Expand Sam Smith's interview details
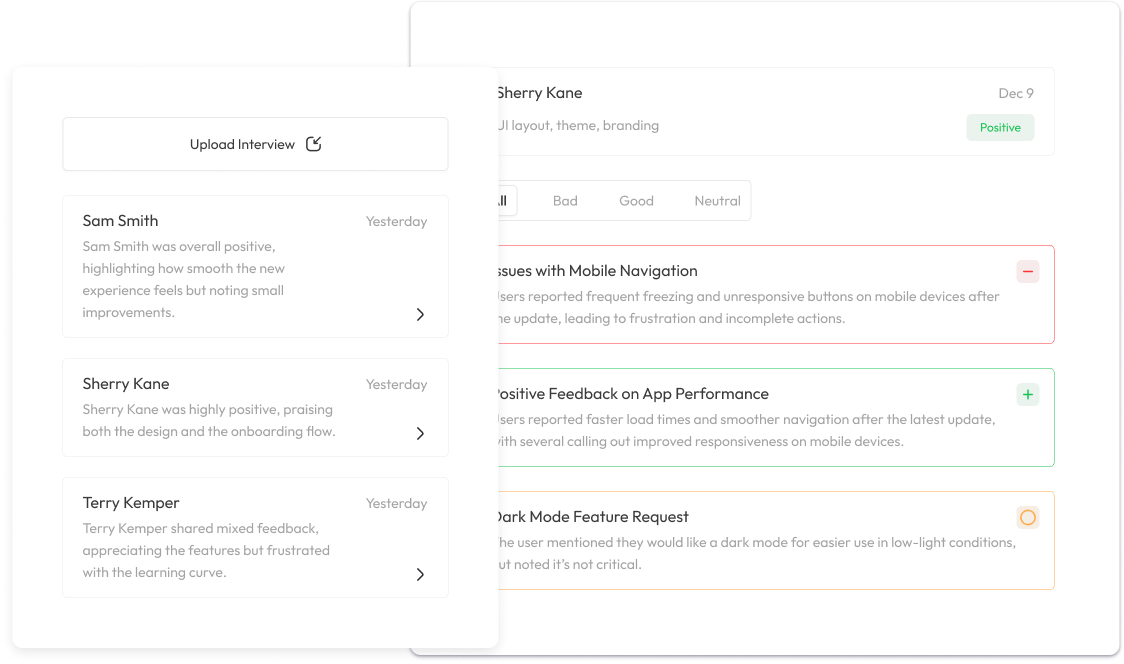1124x664 pixels. pyautogui.click(x=420, y=314)
